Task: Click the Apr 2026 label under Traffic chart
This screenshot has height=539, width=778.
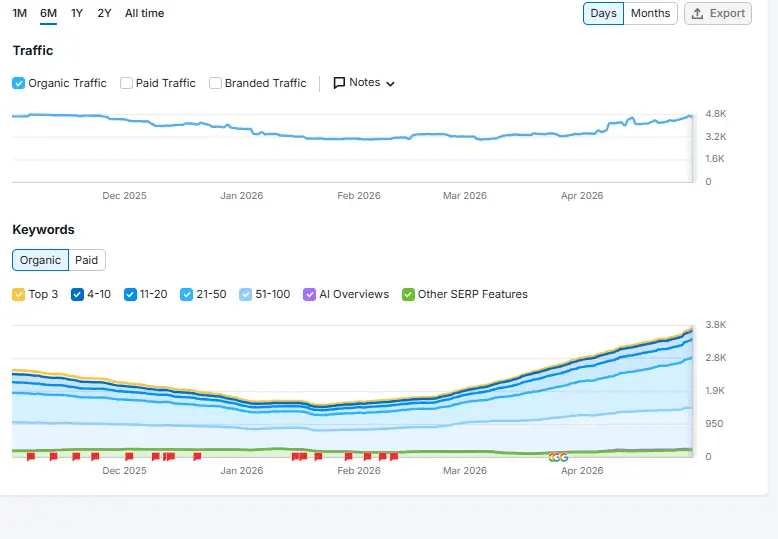Action: click(582, 196)
